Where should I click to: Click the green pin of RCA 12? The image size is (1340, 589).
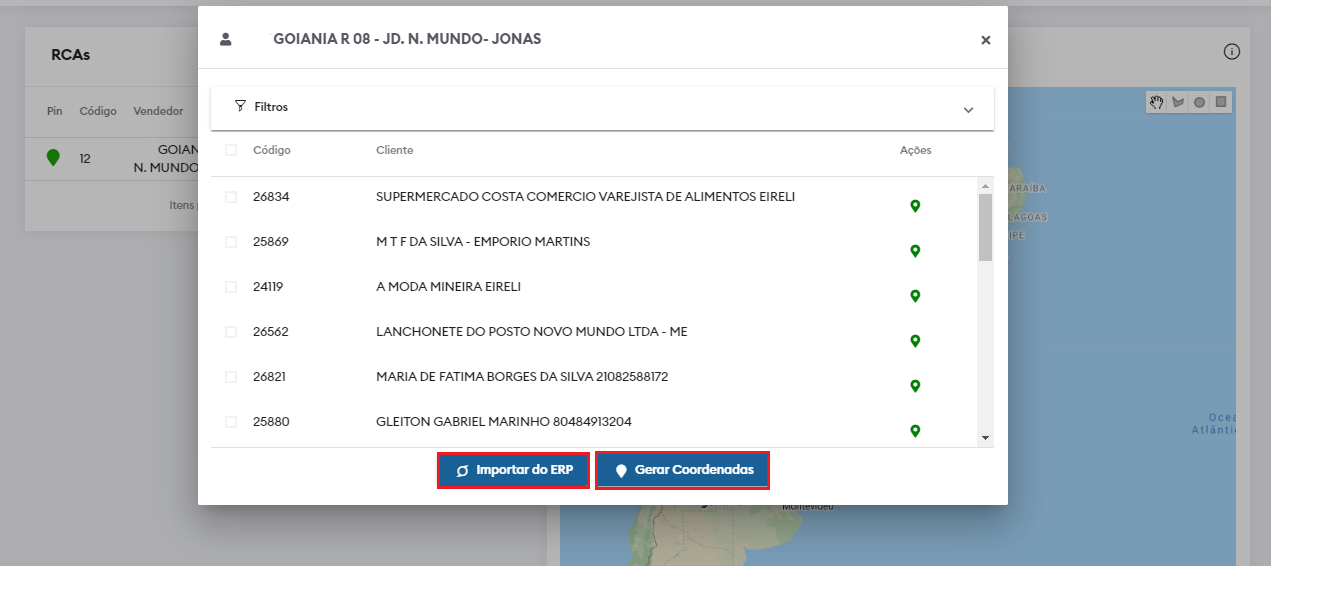(x=53, y=158)
